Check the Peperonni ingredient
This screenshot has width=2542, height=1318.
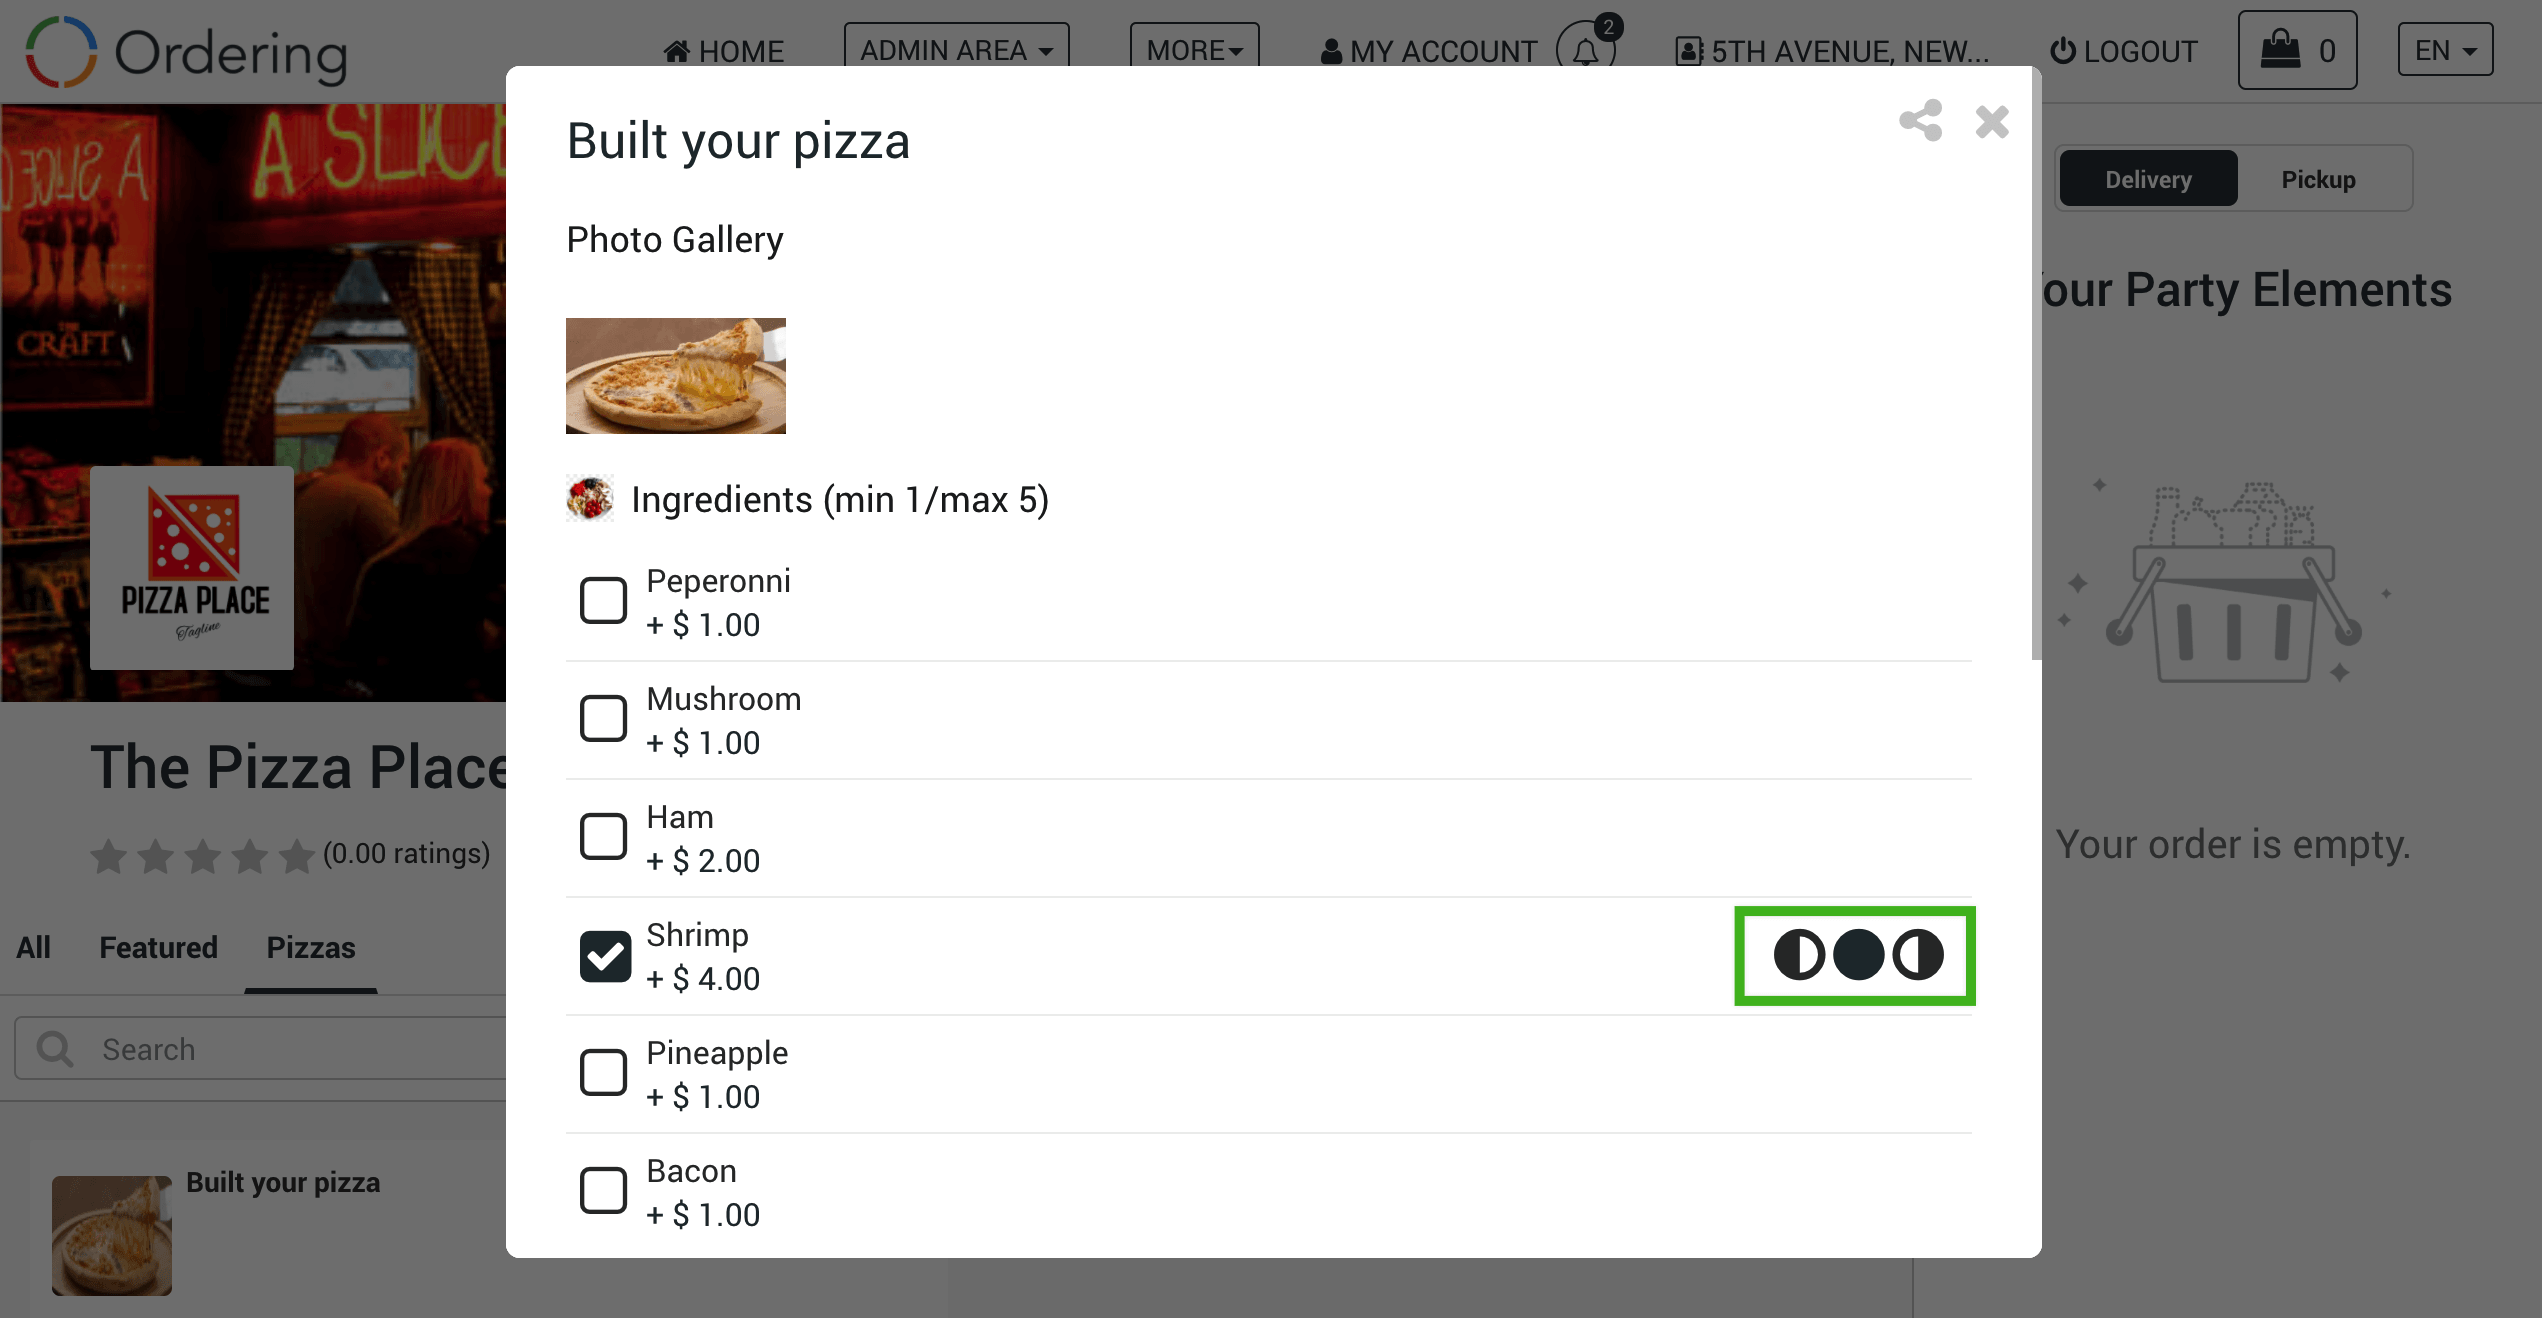(x=603, y=600)
